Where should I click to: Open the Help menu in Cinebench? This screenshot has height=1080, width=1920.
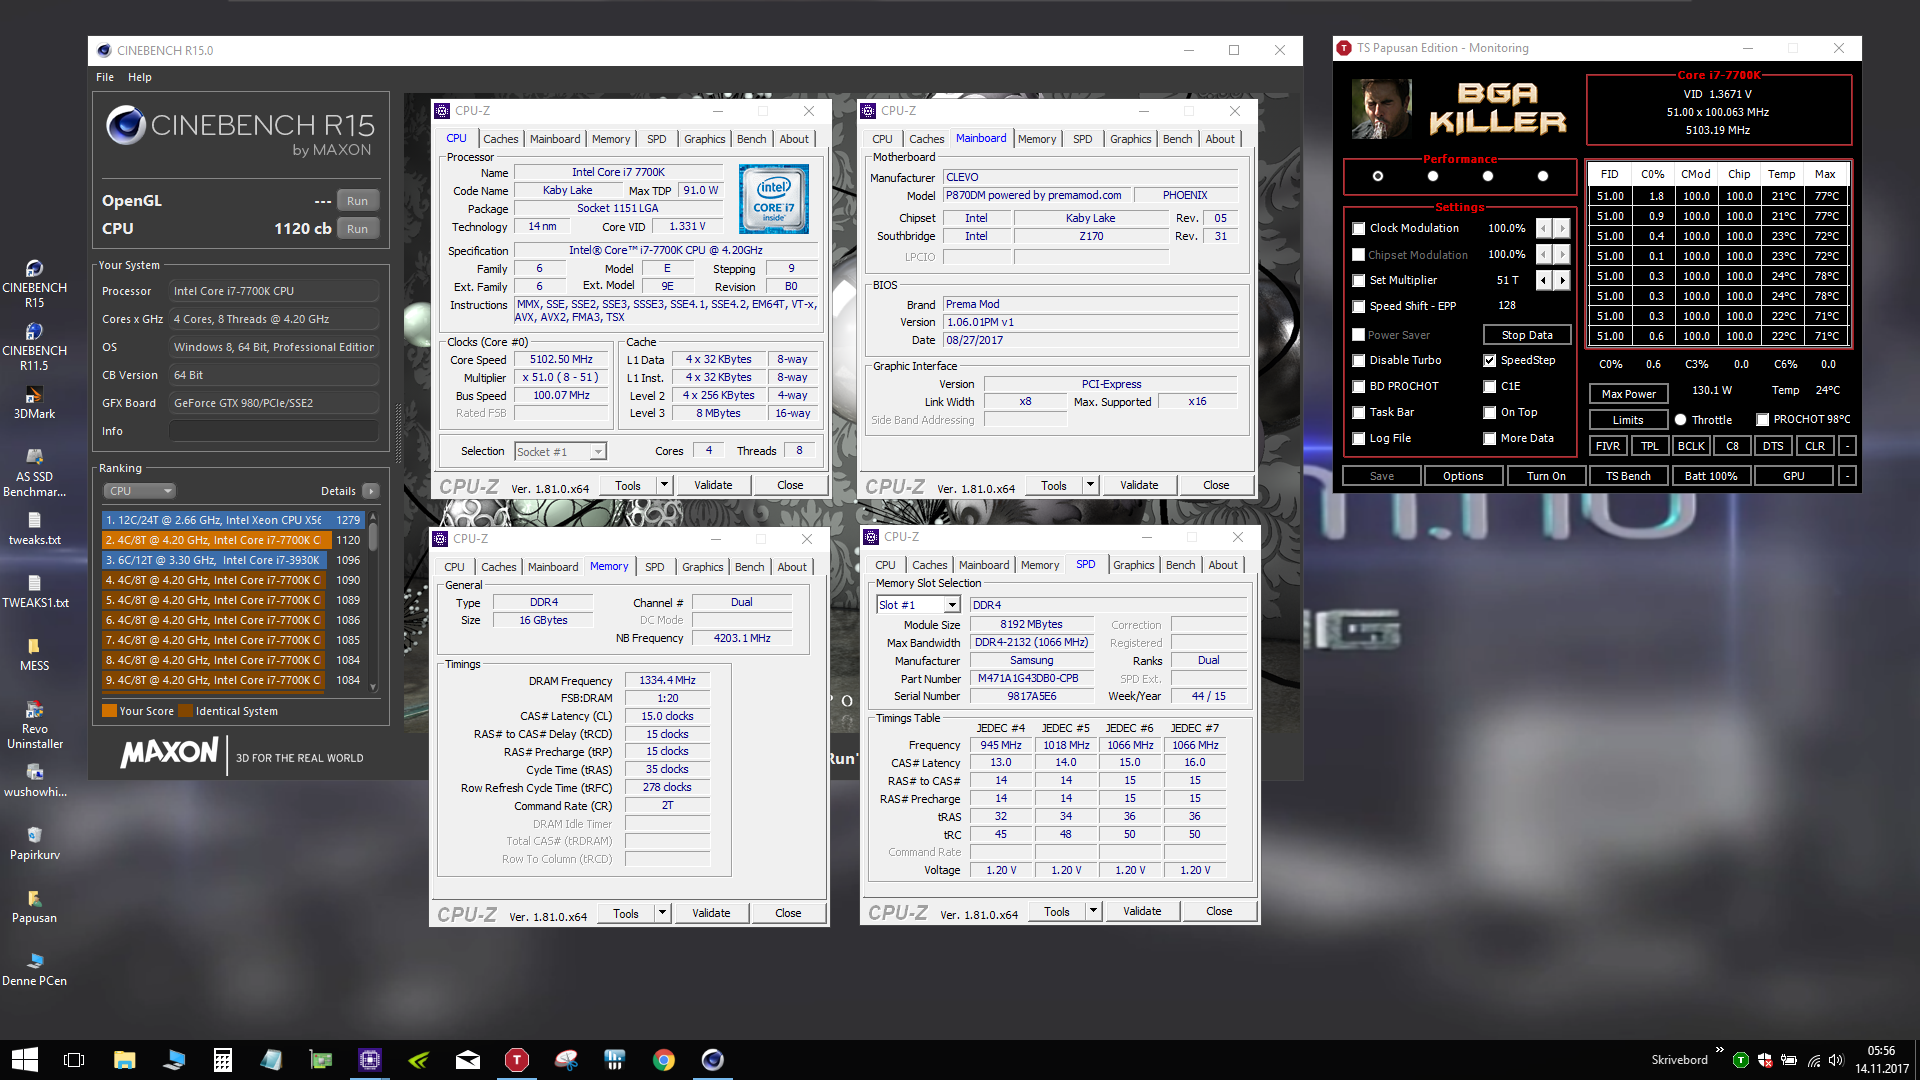point(139,77)
